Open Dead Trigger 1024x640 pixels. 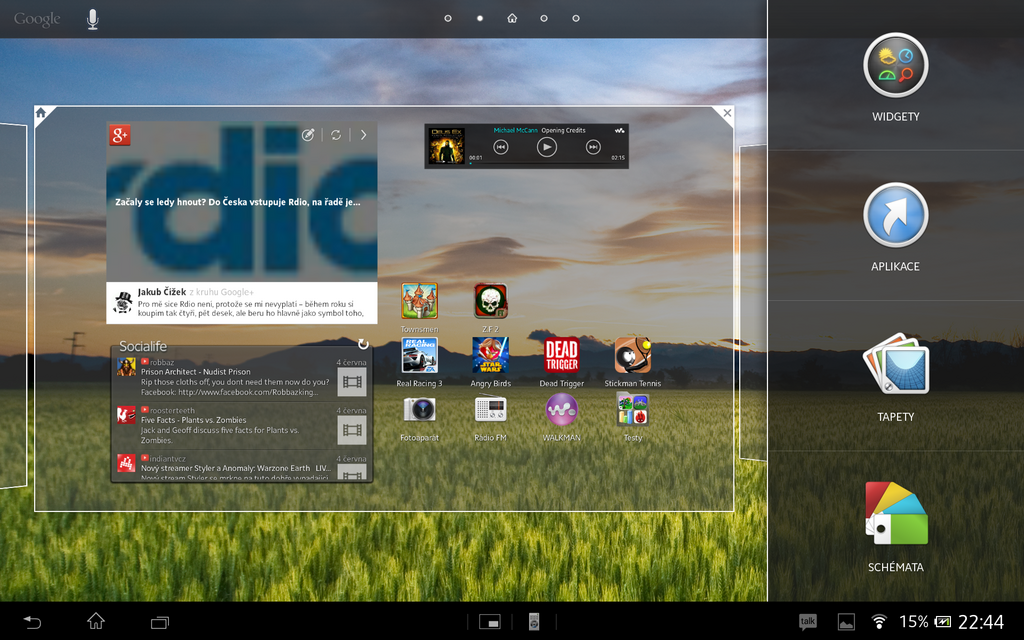coord(563,355)
